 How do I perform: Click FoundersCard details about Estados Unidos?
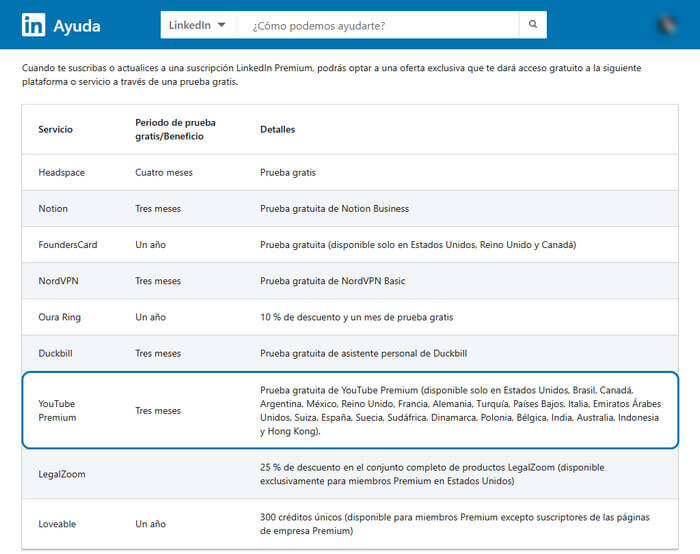pos(418,245)
